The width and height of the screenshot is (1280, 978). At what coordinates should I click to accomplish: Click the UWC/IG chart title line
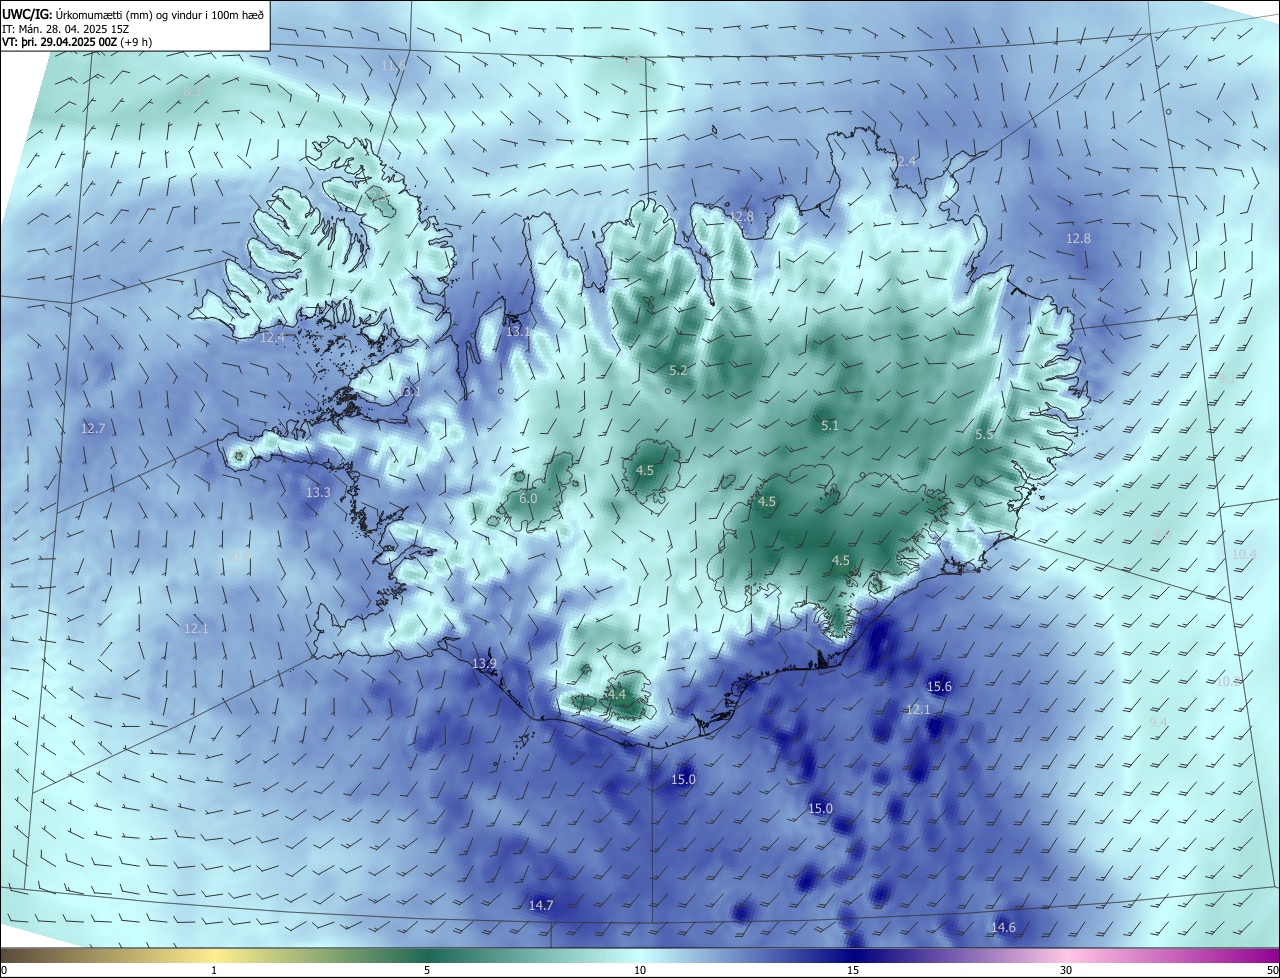(x=133, y=13)
